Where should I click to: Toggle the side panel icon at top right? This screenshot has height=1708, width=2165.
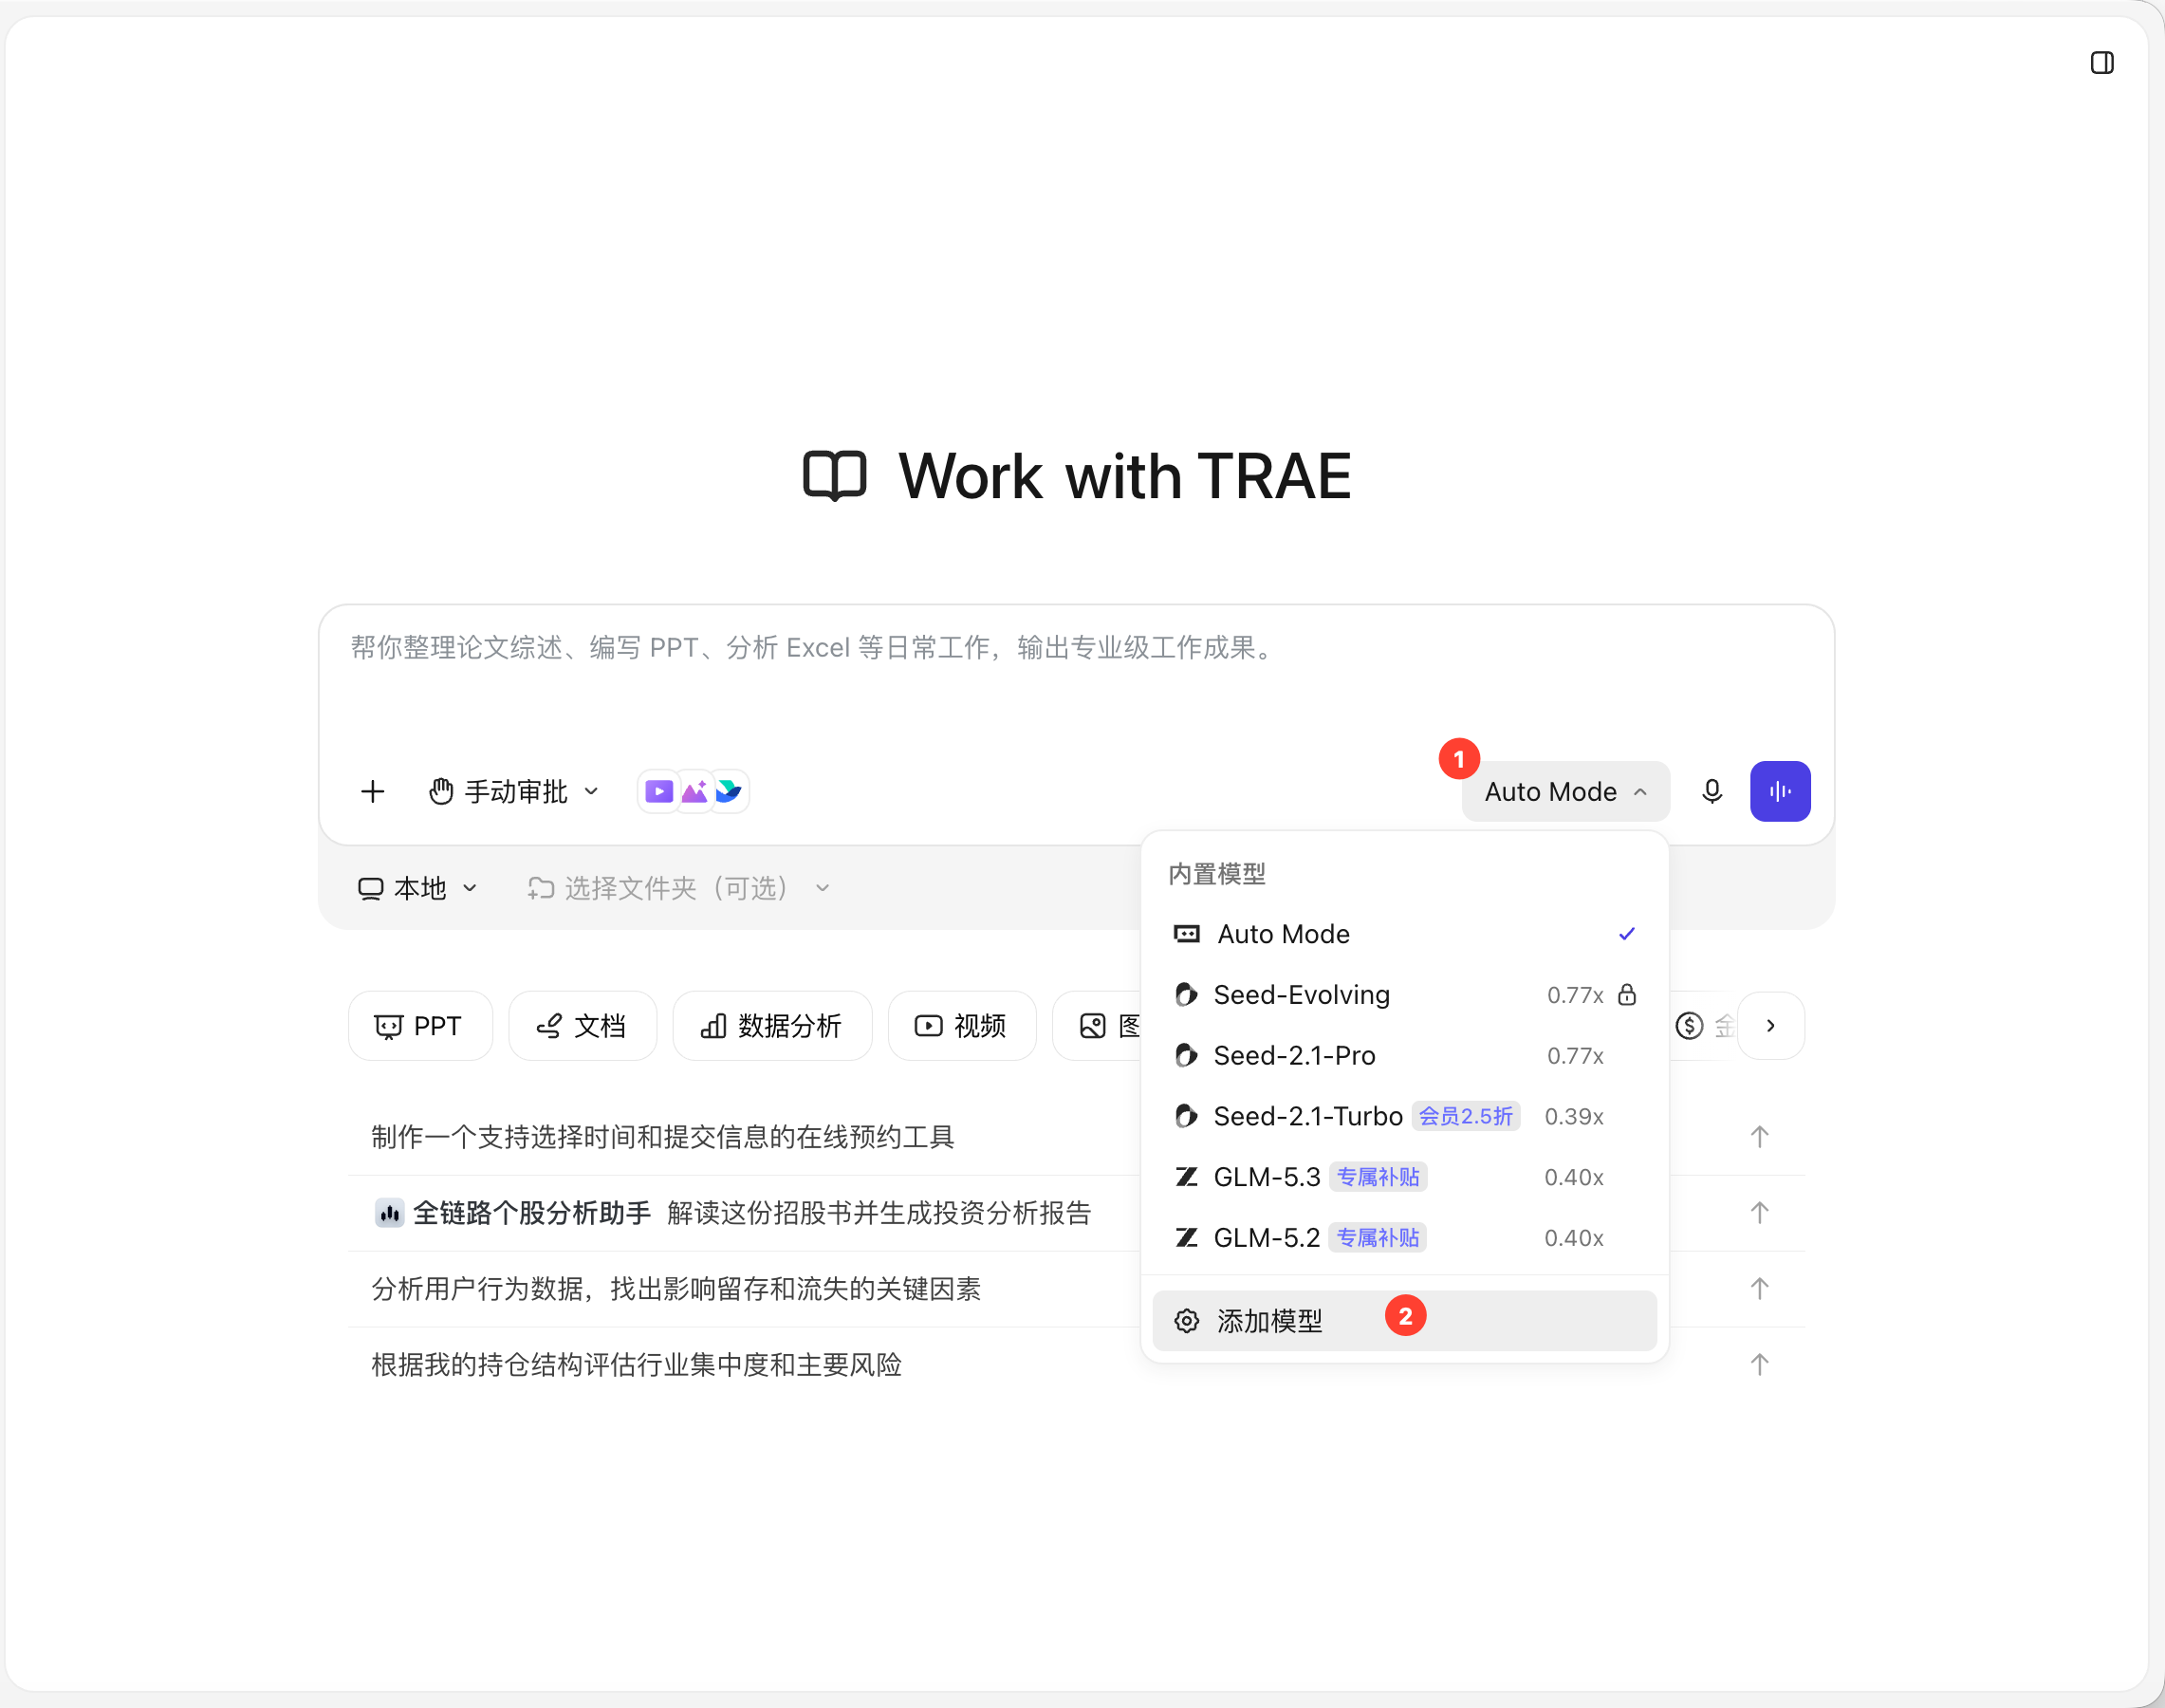click(x=2101, y=63)
